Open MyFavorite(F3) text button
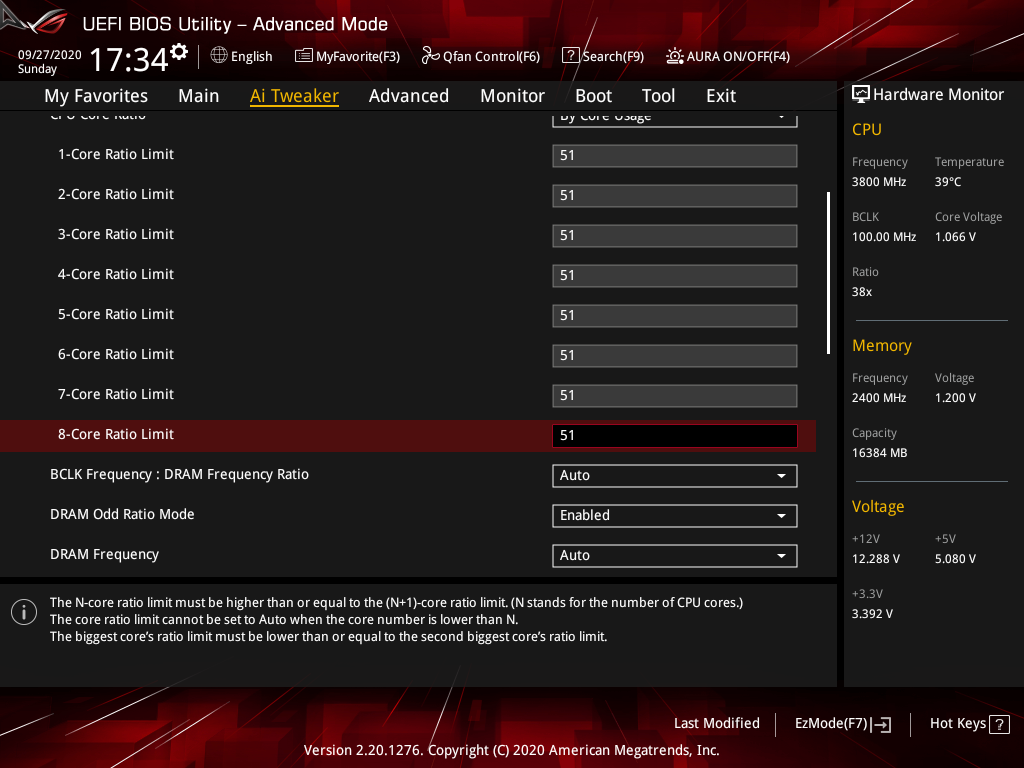The width and height of the screenshot is (1024, 768). (x=358, y=56)
